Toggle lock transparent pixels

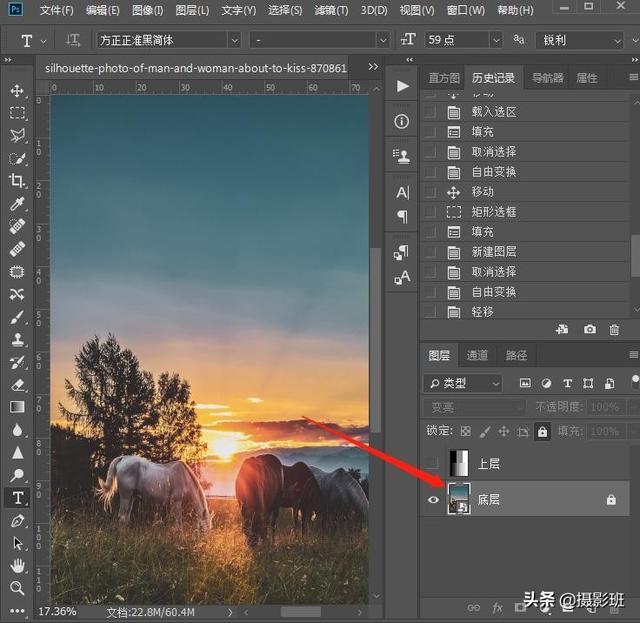[x=465, y=431]
